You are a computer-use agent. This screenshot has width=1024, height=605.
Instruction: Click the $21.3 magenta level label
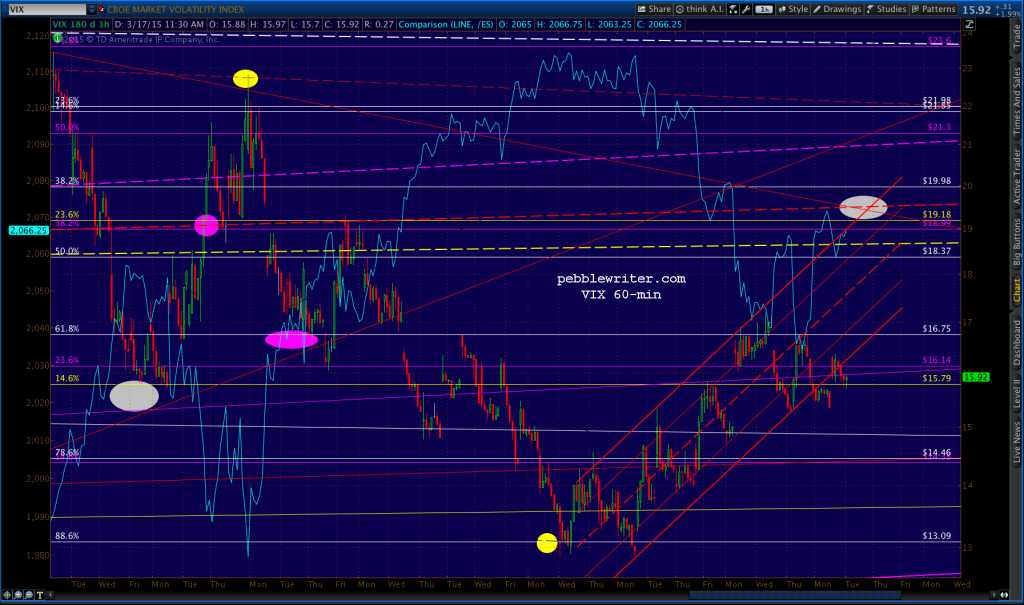939,127
